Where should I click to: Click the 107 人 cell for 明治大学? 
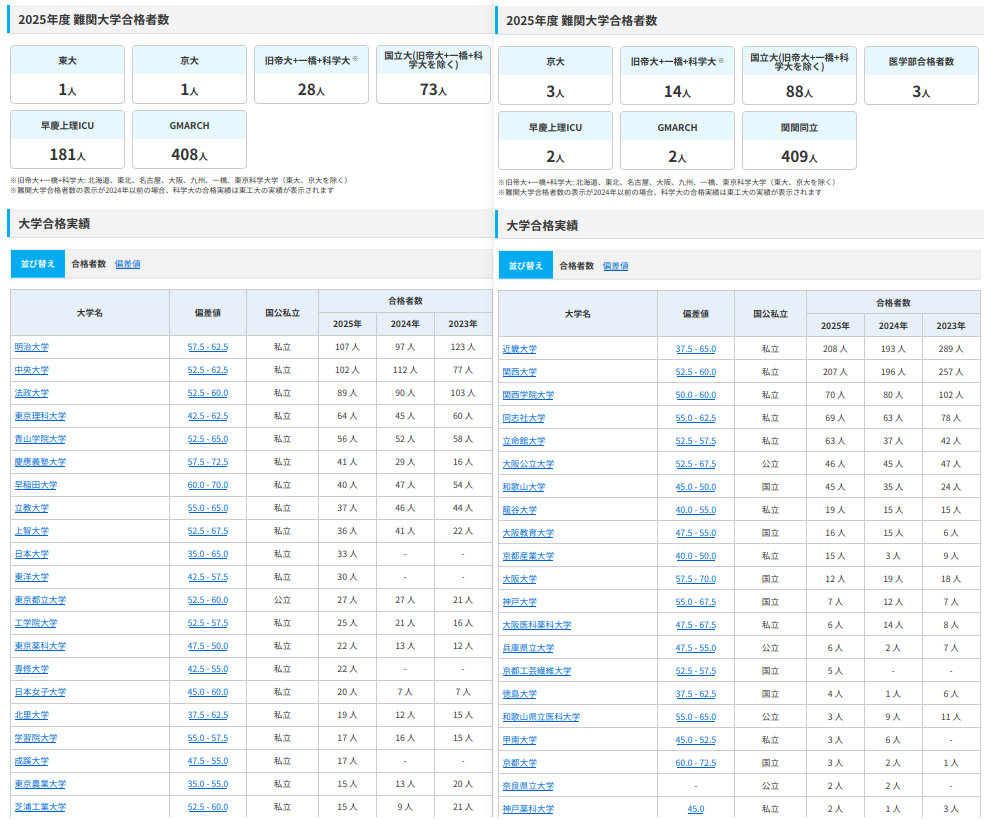[347, 347]
